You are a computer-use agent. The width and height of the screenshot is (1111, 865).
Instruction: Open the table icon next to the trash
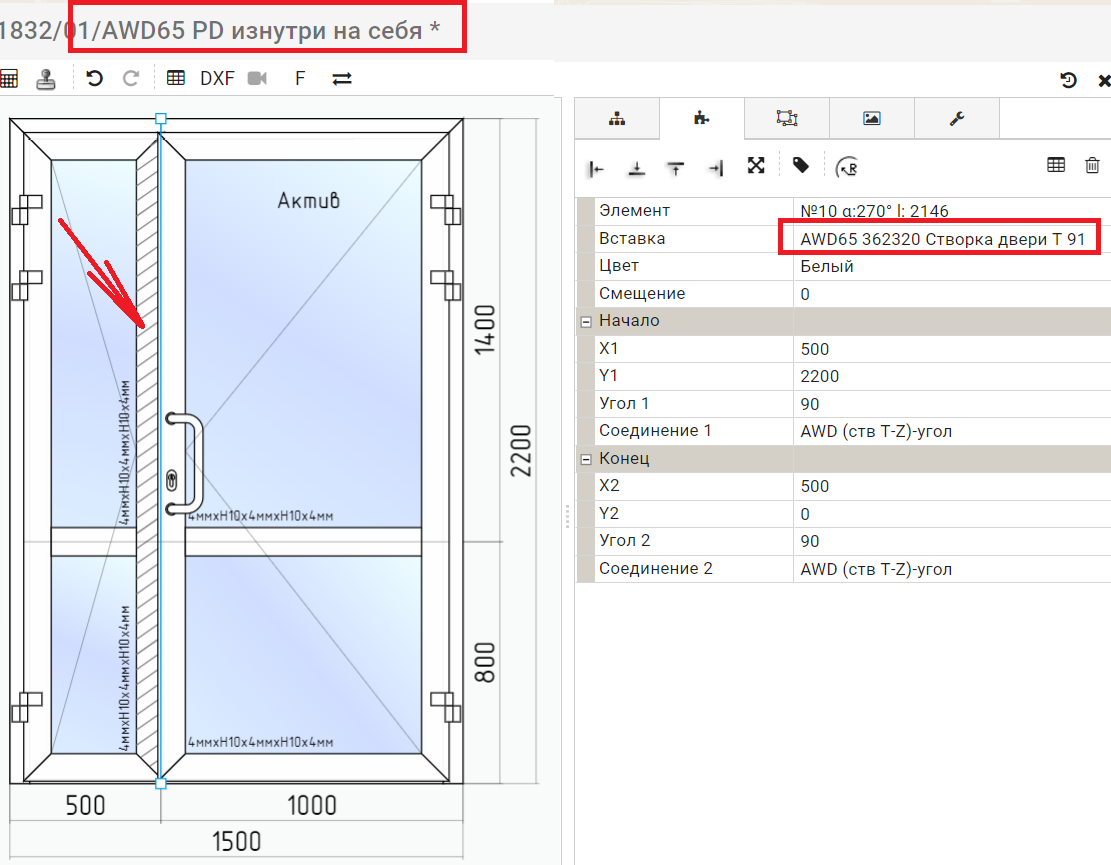pos(1056,165)
